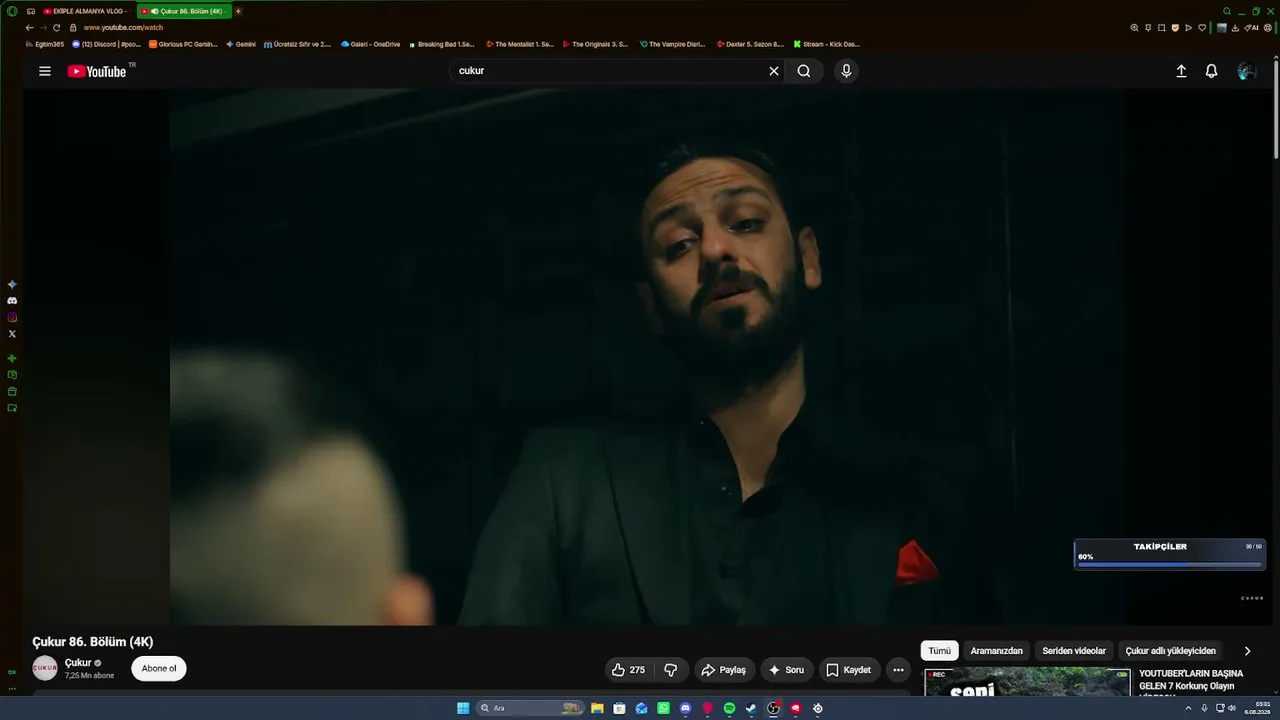Image resolution: width=1280 pixels, height=720 pixels.
Task: Open the YOUTUBER'LARIN BAŞINA GELEN recommended video thumbnail
Action: [x=1027, y=682]
